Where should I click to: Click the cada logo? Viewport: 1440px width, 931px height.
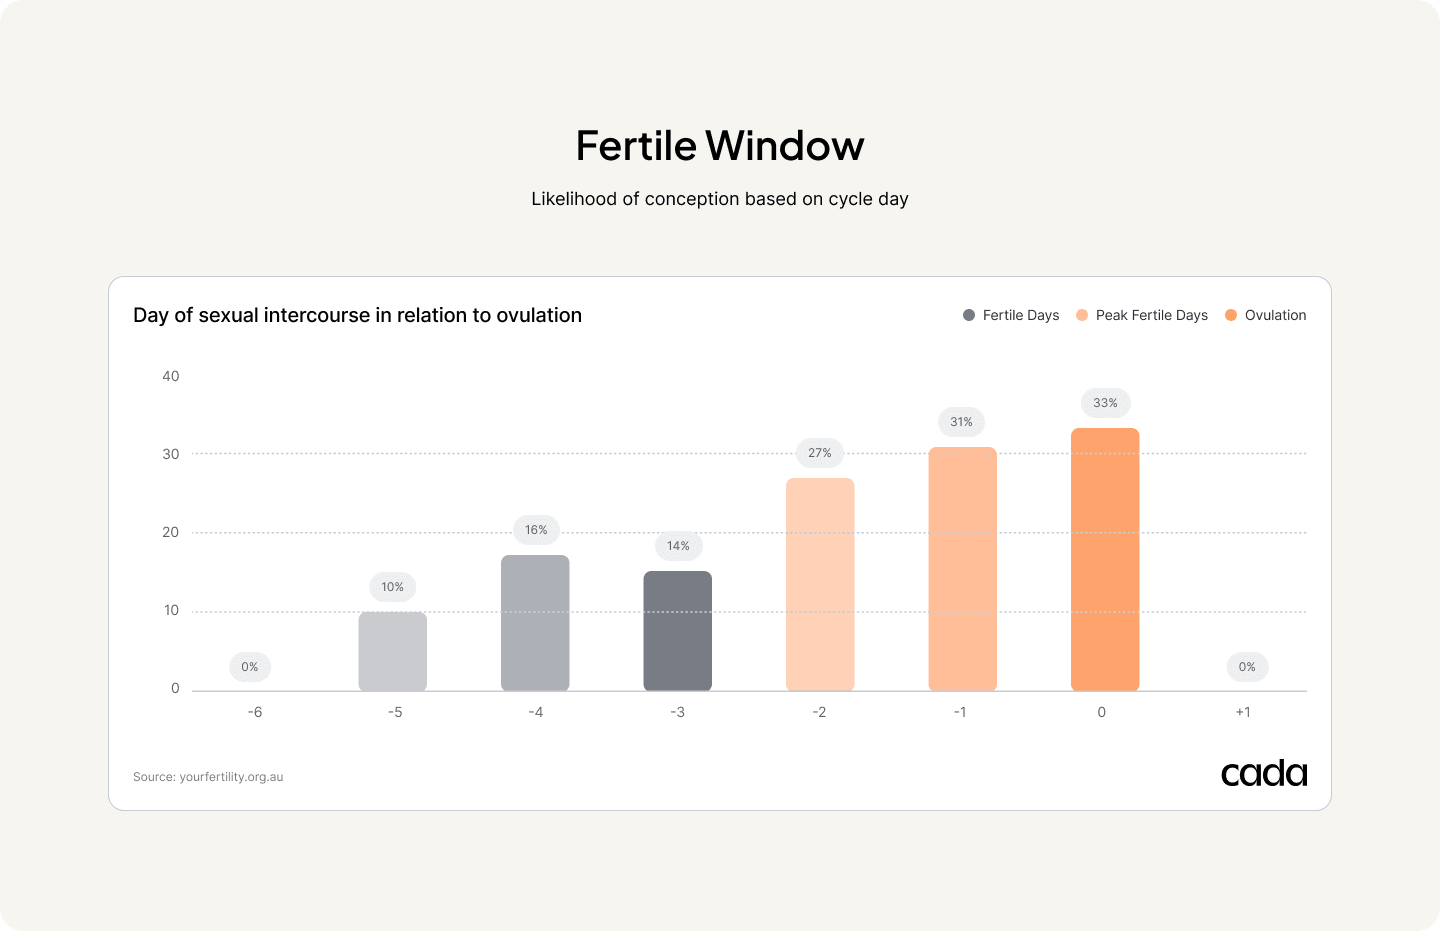pyautogui.click(x=1264, y=773)
